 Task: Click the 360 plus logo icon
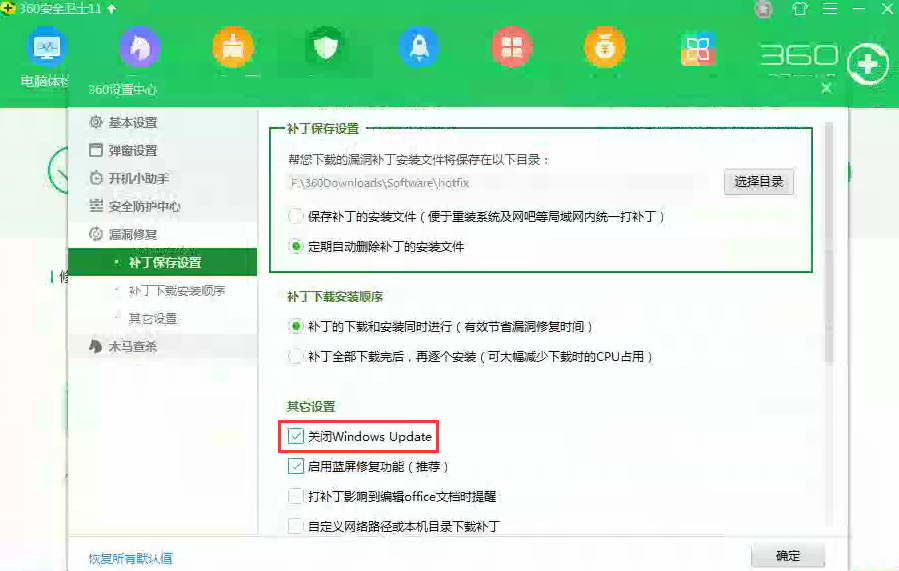click(x=867, y=64)
